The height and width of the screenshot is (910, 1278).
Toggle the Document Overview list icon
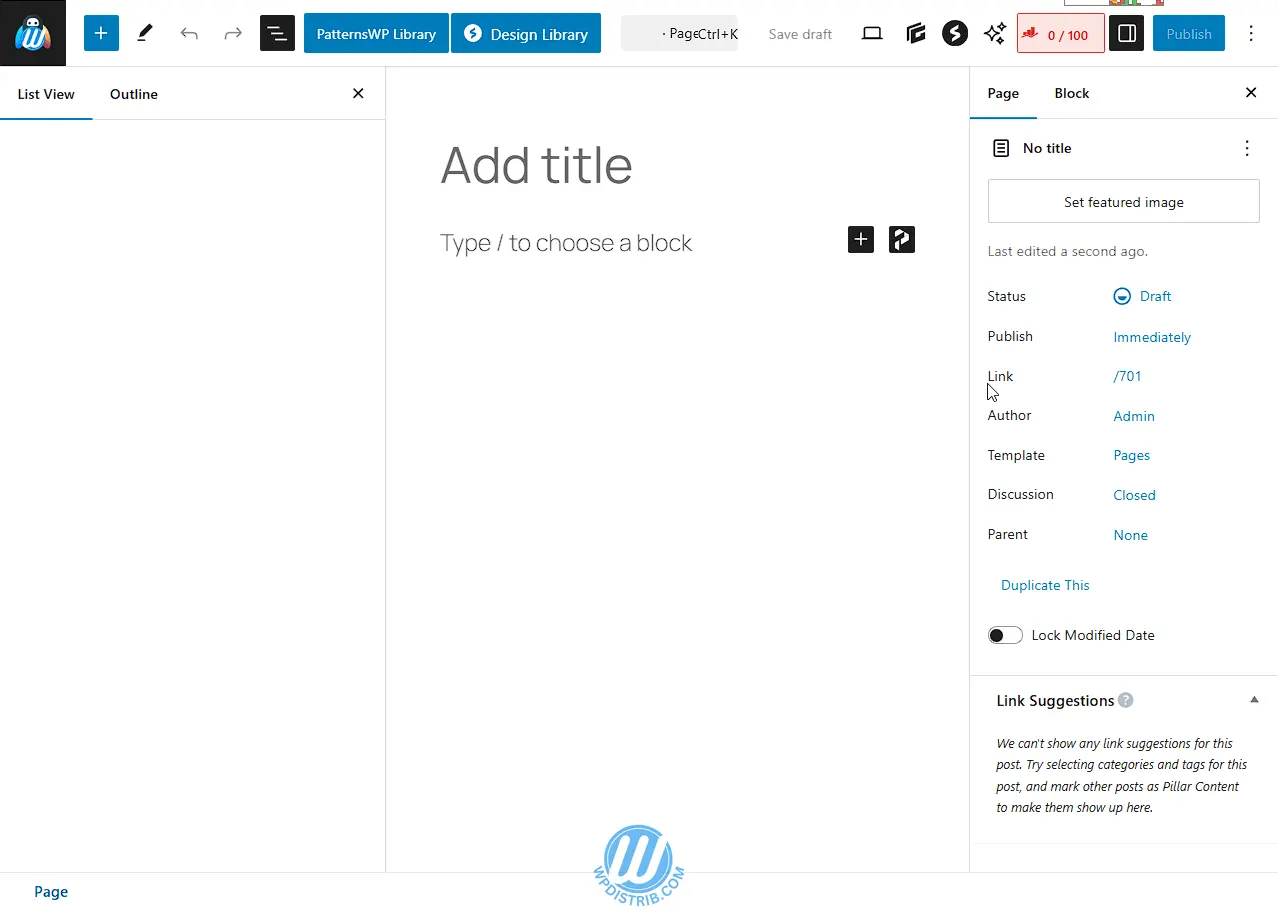tap(277, 33)
